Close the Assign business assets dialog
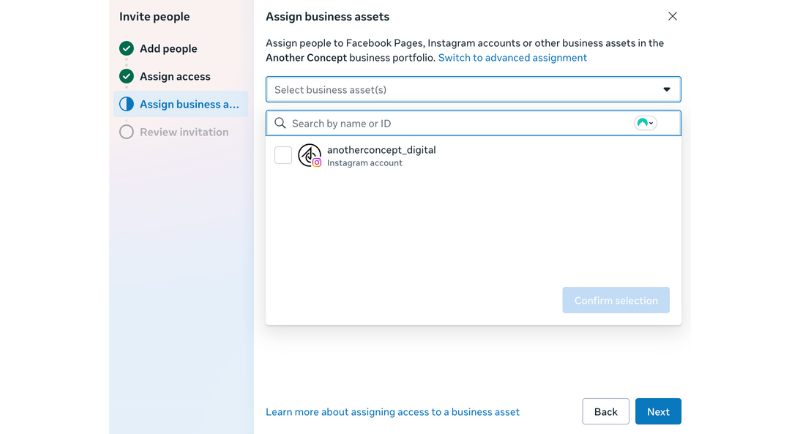Image resolution: width=800 pixels, height=434 pixels. point(672,16)
